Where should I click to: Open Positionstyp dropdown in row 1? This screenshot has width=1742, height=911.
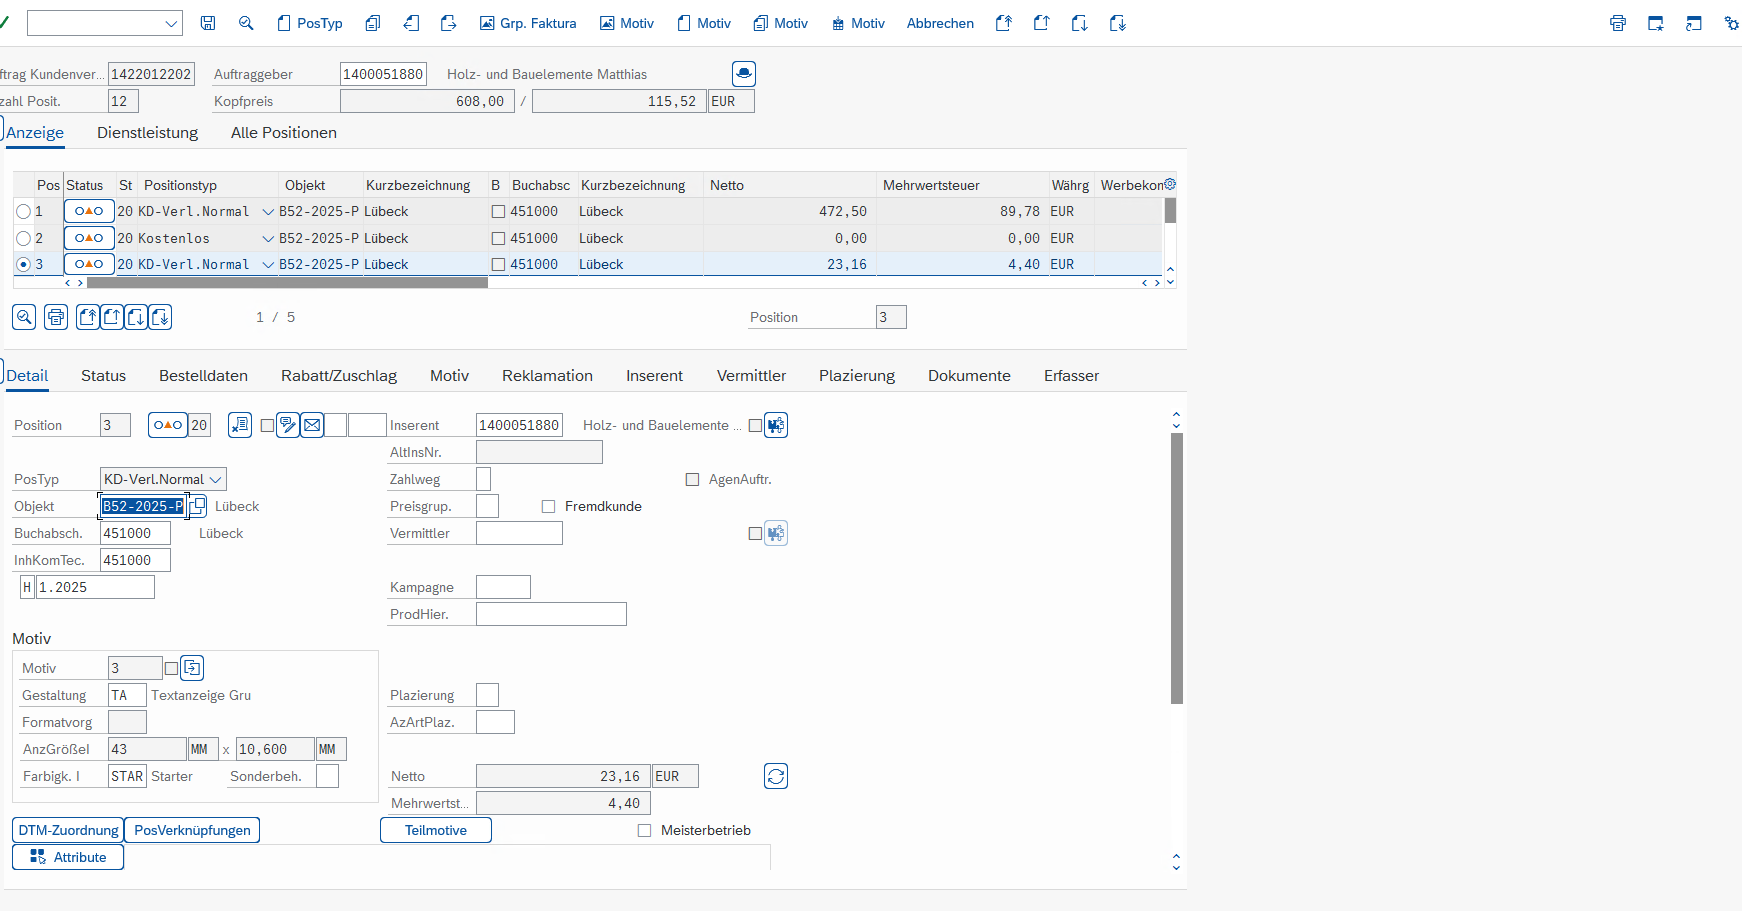pyautogui.click(x=268, y=211)
